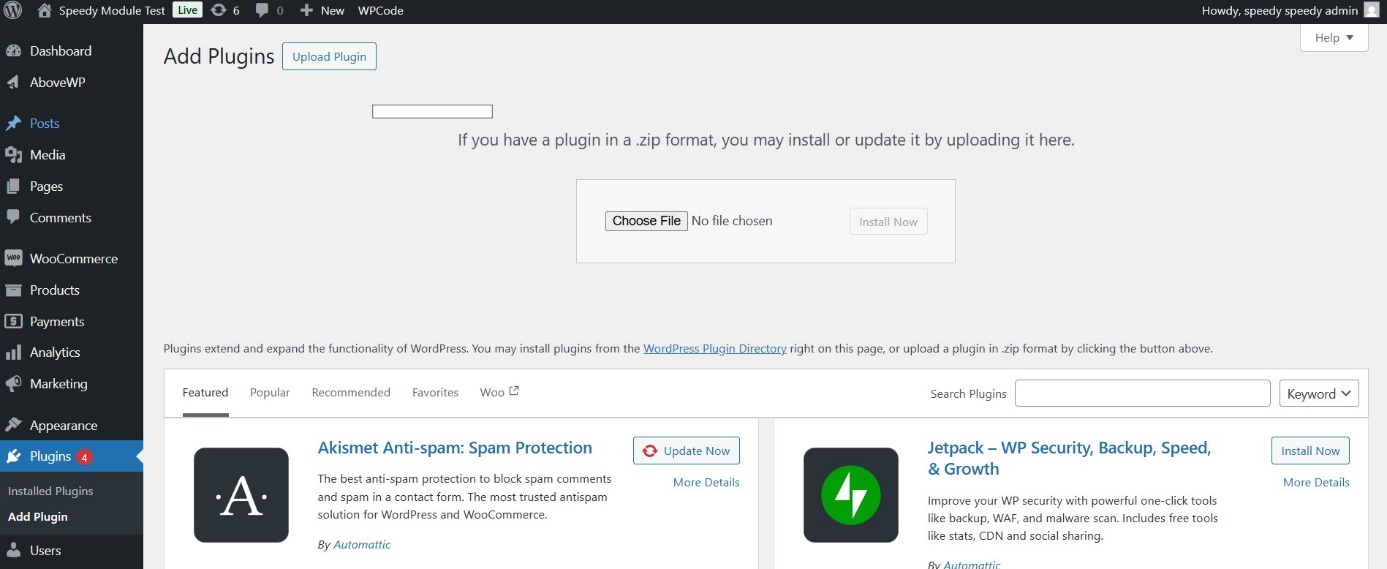This screenshot has width=1387, height=569.
Task: Open the Jetpack plugin title link
Action: click(x=1069, y=458)
